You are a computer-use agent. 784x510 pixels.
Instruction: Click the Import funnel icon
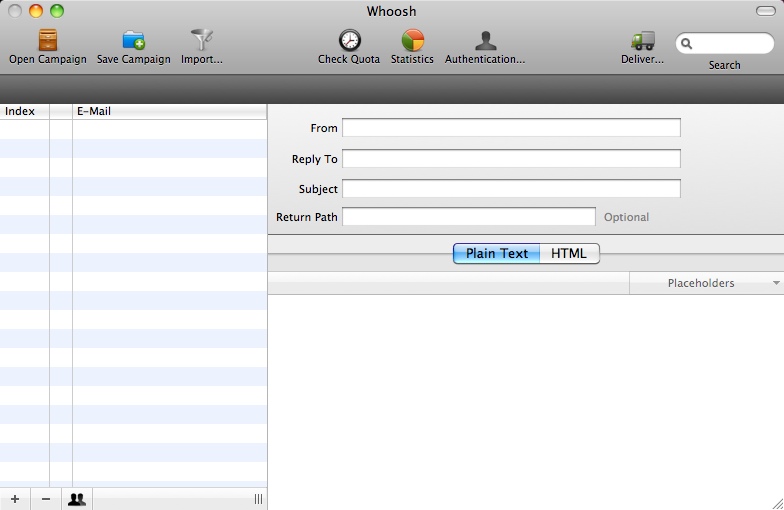click(202, 41)
